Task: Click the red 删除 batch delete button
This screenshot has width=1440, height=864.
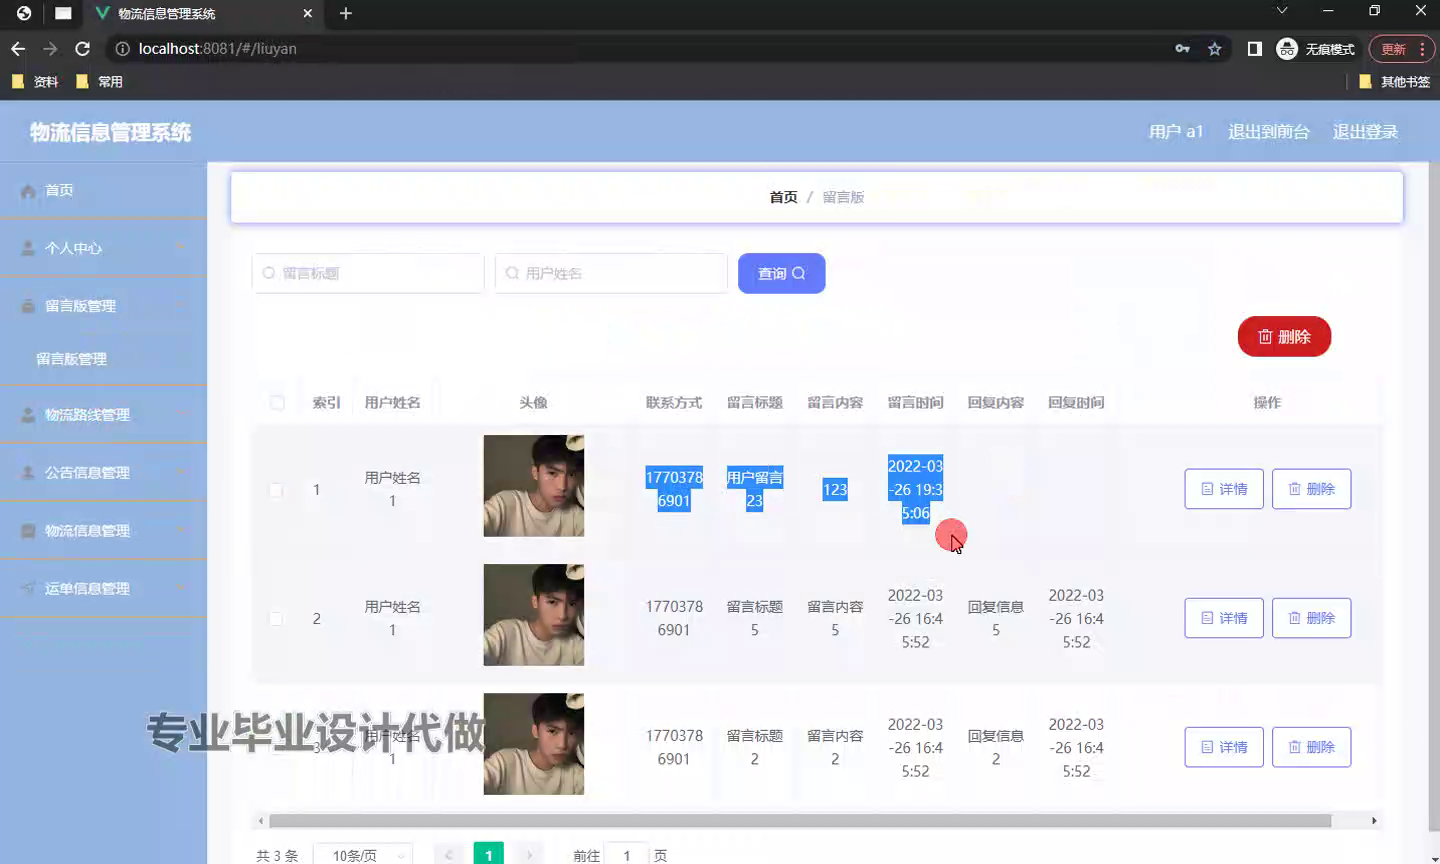Action: [x=1284, y=337]
